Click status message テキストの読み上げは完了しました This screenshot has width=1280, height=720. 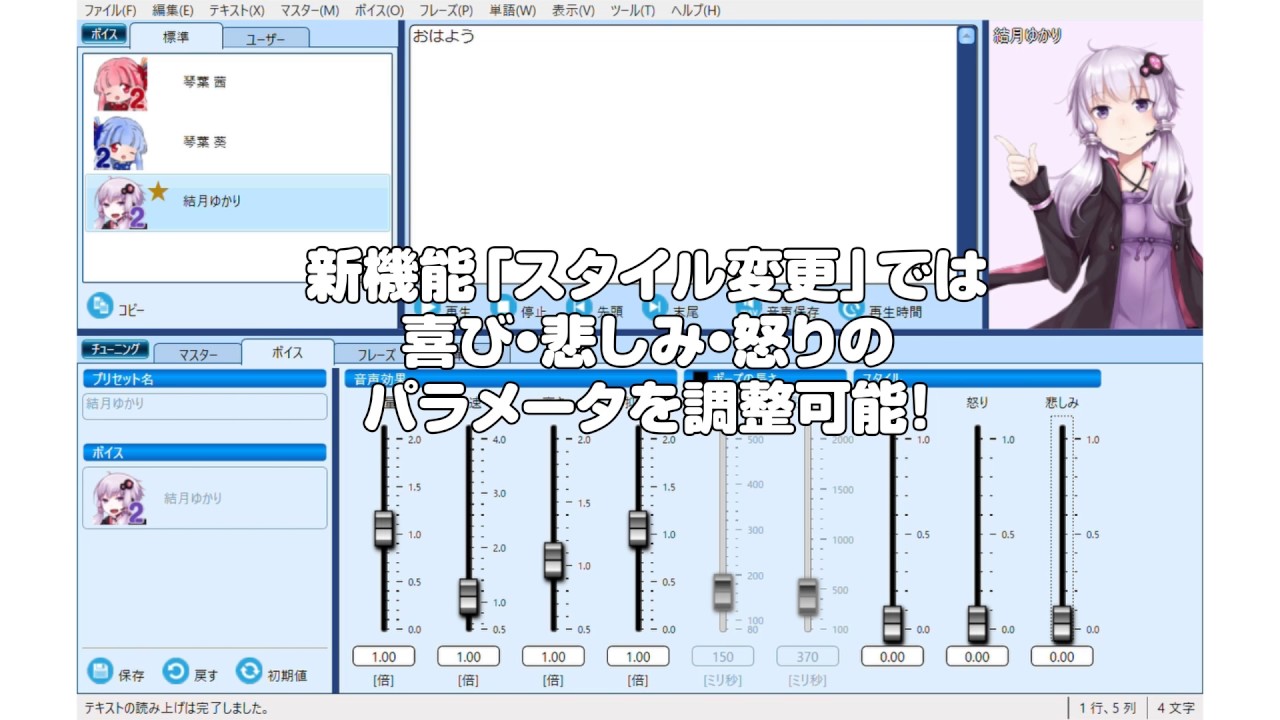pyautogui.click(x=175, y=708)
